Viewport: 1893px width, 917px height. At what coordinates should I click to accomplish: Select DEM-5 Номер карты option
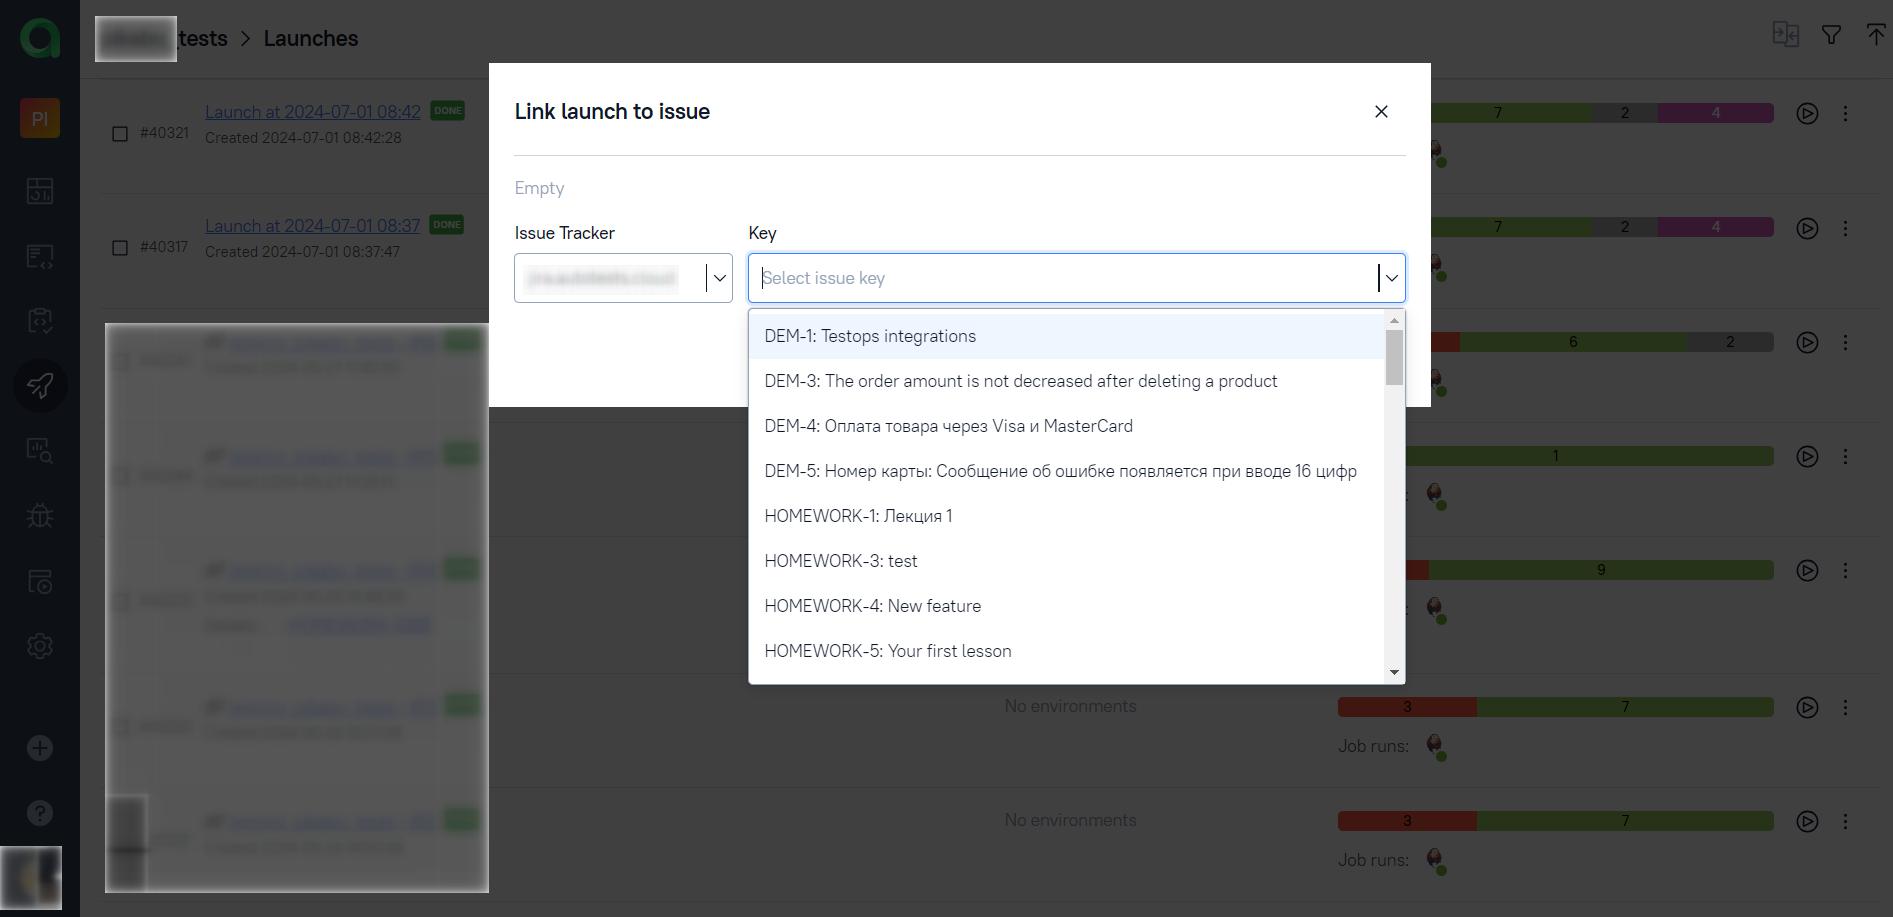coord(1067,471)
